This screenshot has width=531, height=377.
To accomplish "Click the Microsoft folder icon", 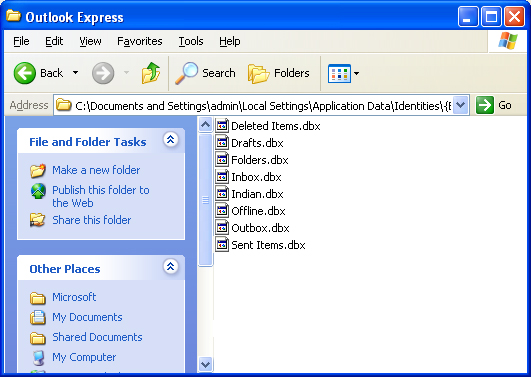I will [x=38, y=298].
